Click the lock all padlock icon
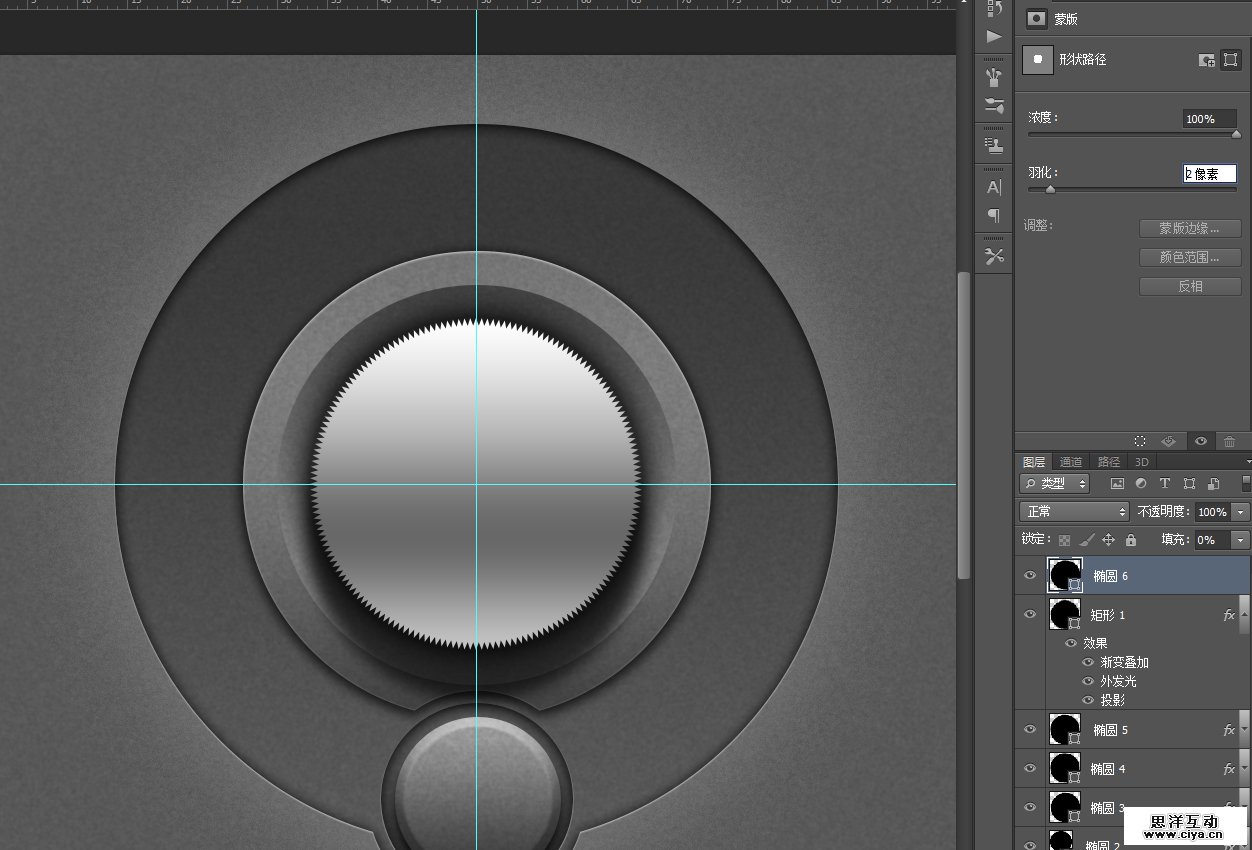 pos(1131,540)
